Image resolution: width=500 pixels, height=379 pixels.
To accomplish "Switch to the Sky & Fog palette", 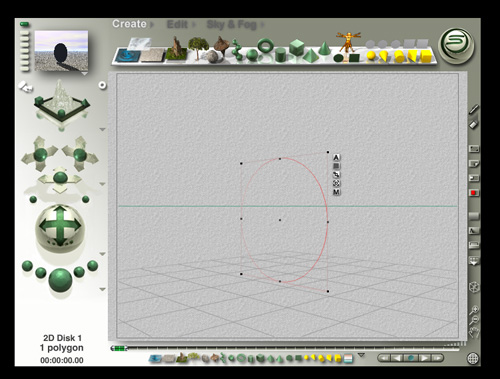I will pos(232,24).
